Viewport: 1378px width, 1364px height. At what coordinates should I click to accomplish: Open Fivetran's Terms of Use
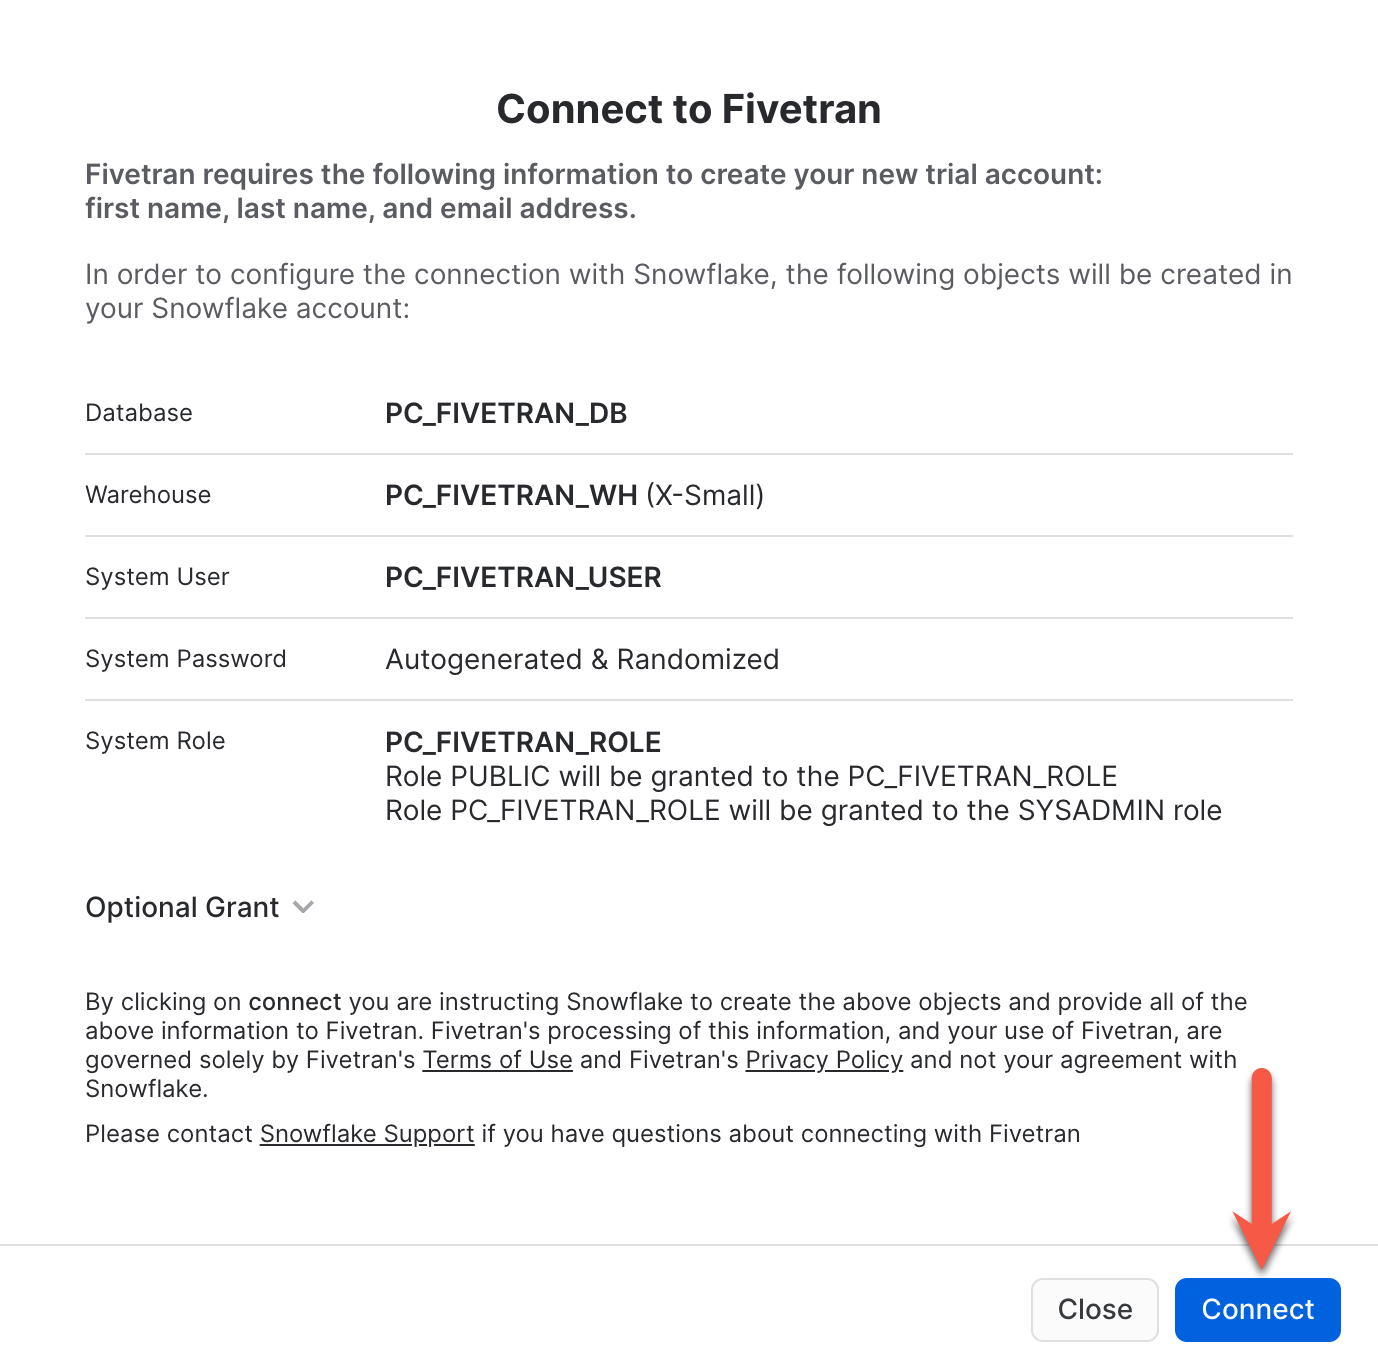[x=497, y=1060]
